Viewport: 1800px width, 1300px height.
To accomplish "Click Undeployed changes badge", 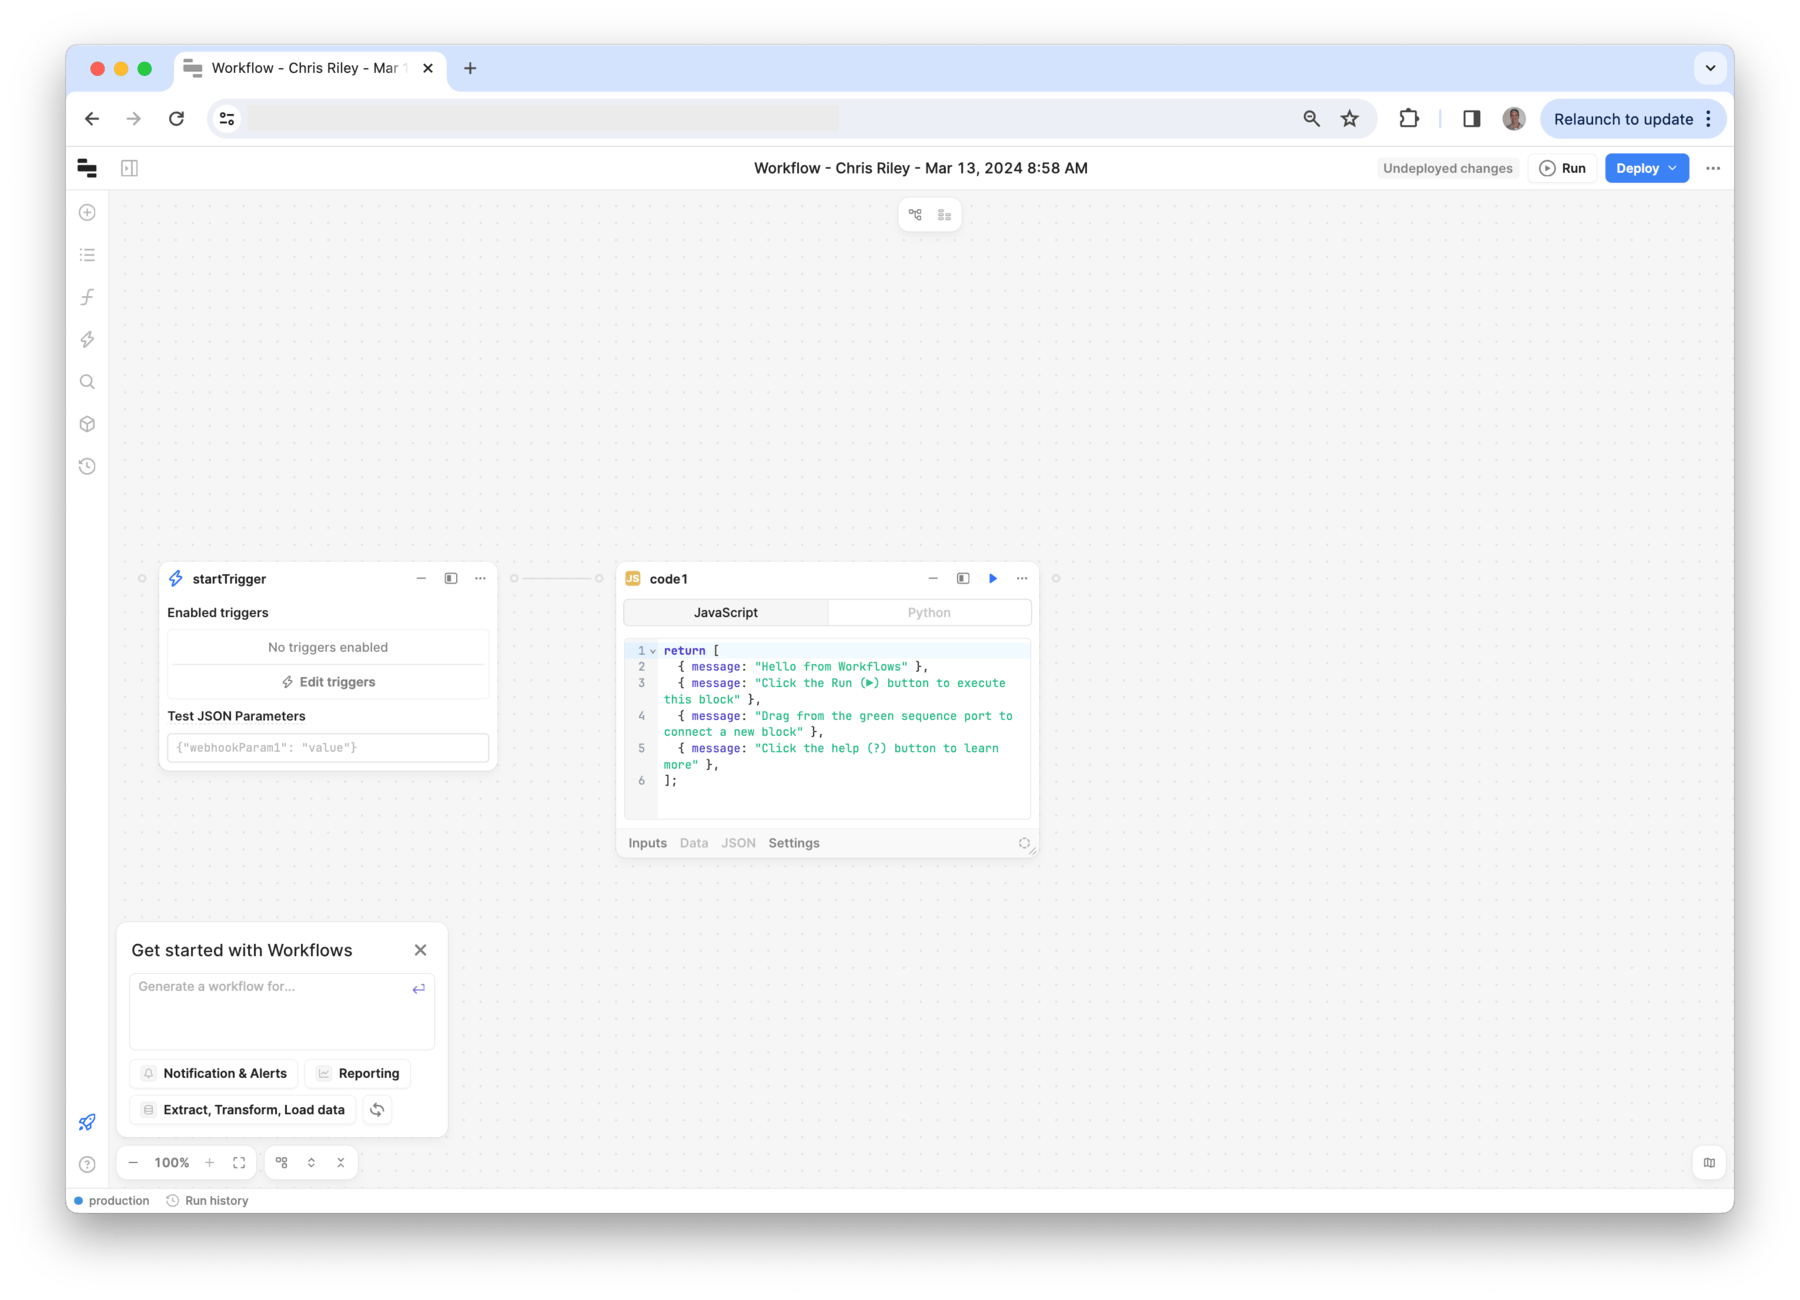I will tap(1447, 168).
